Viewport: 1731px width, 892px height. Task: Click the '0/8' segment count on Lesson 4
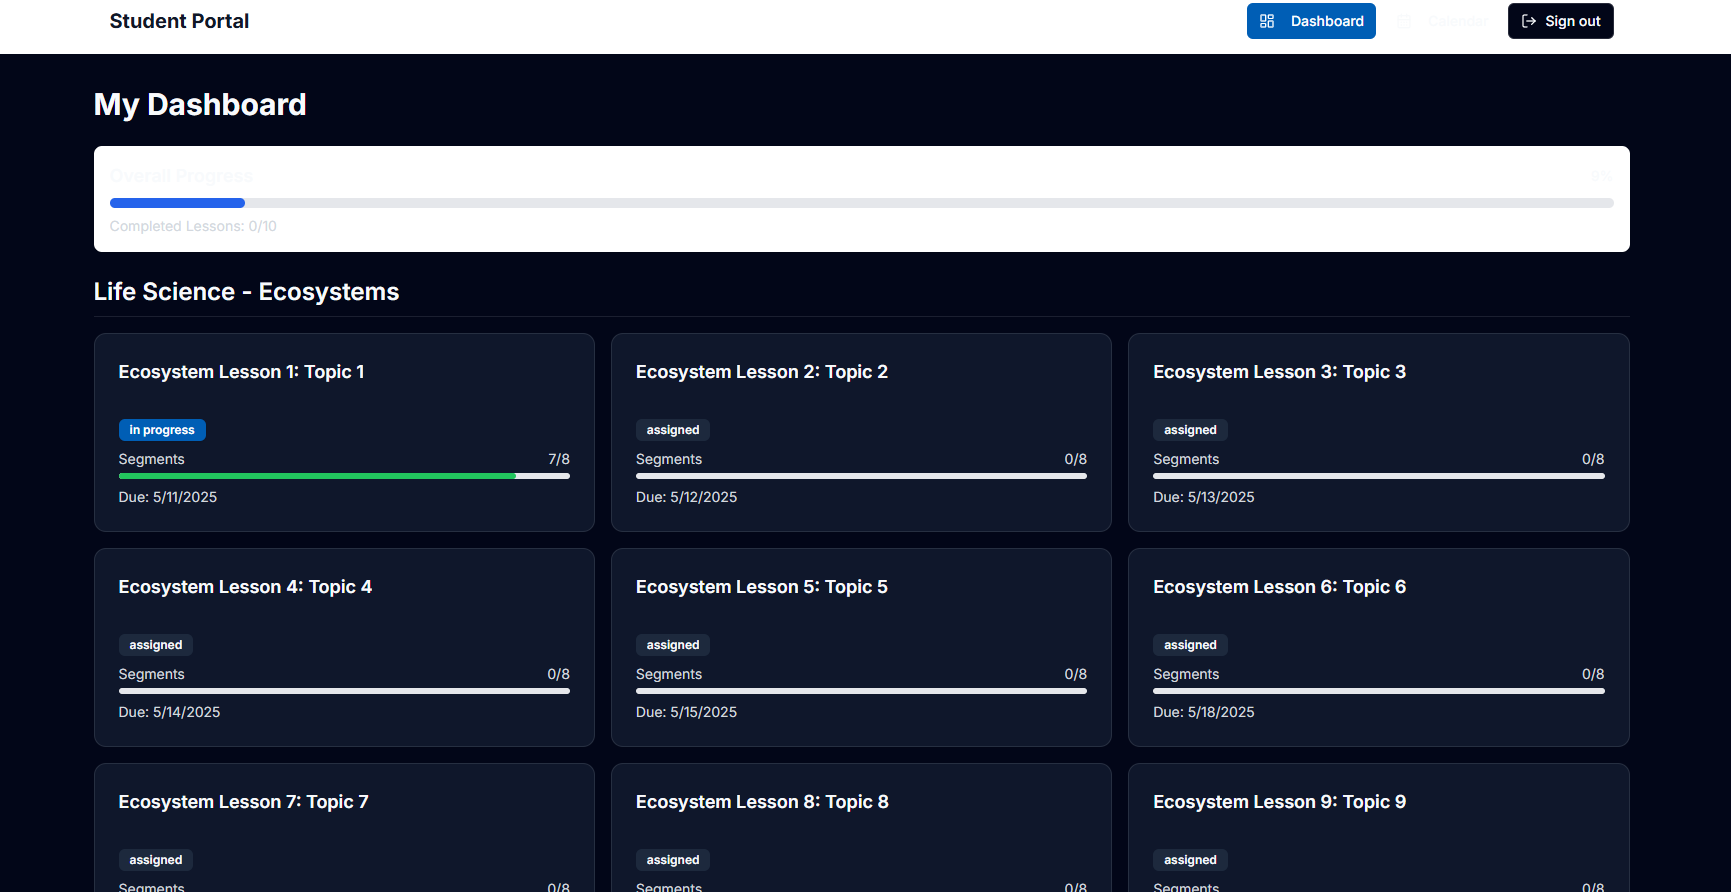click(558, 674)
